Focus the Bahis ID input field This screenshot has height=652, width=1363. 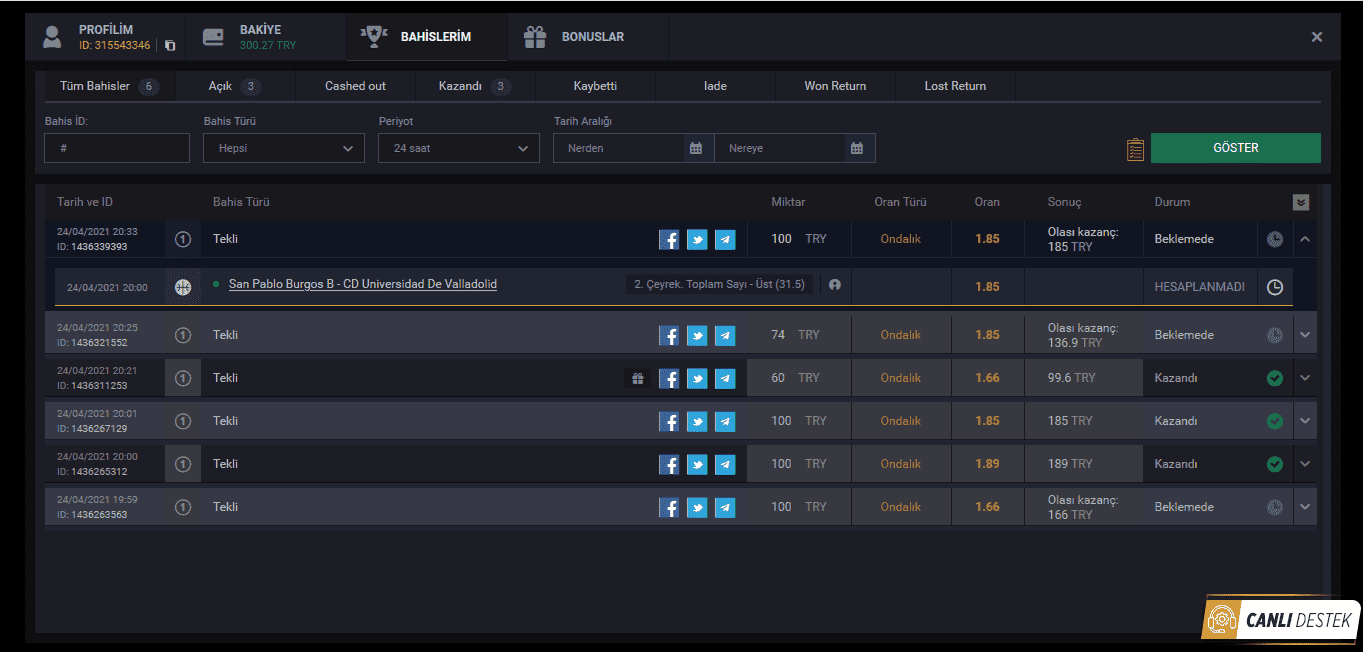(117, 148)
